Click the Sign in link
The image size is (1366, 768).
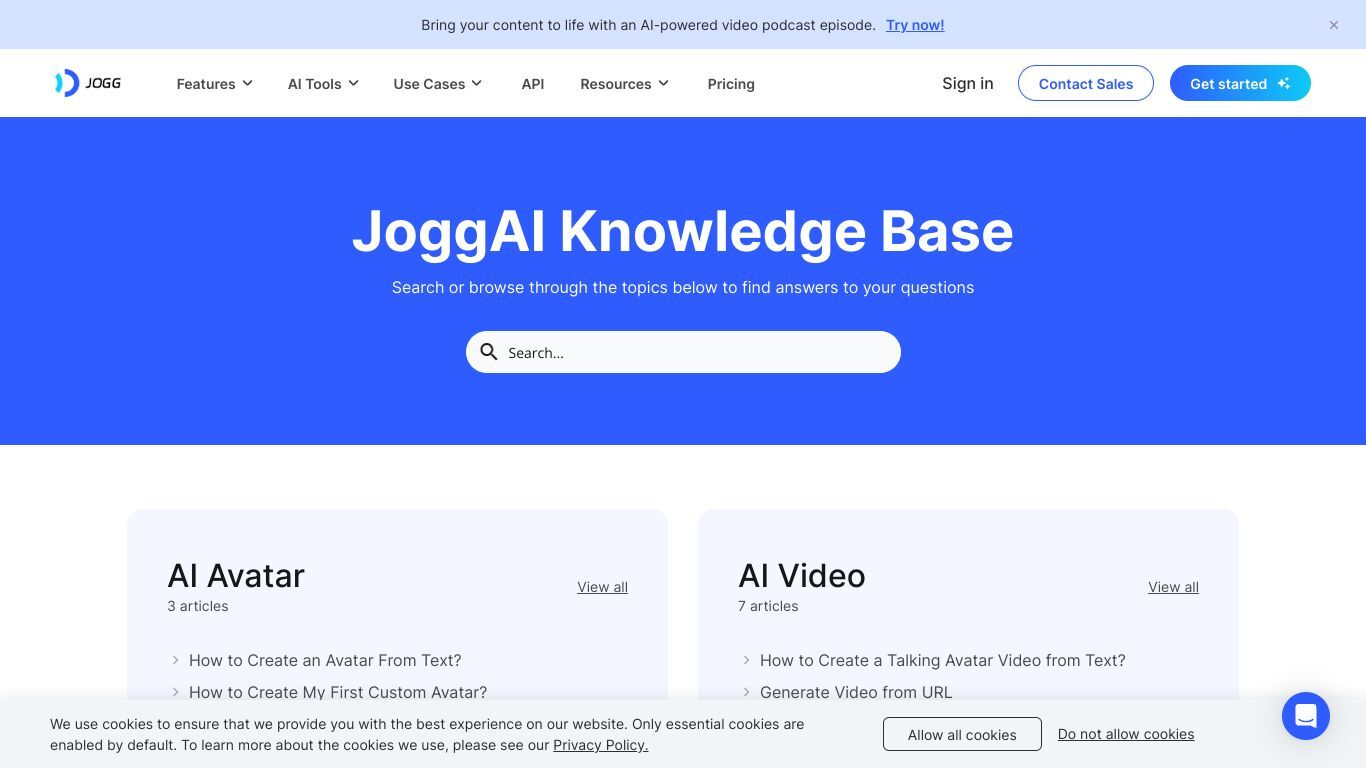968,83
